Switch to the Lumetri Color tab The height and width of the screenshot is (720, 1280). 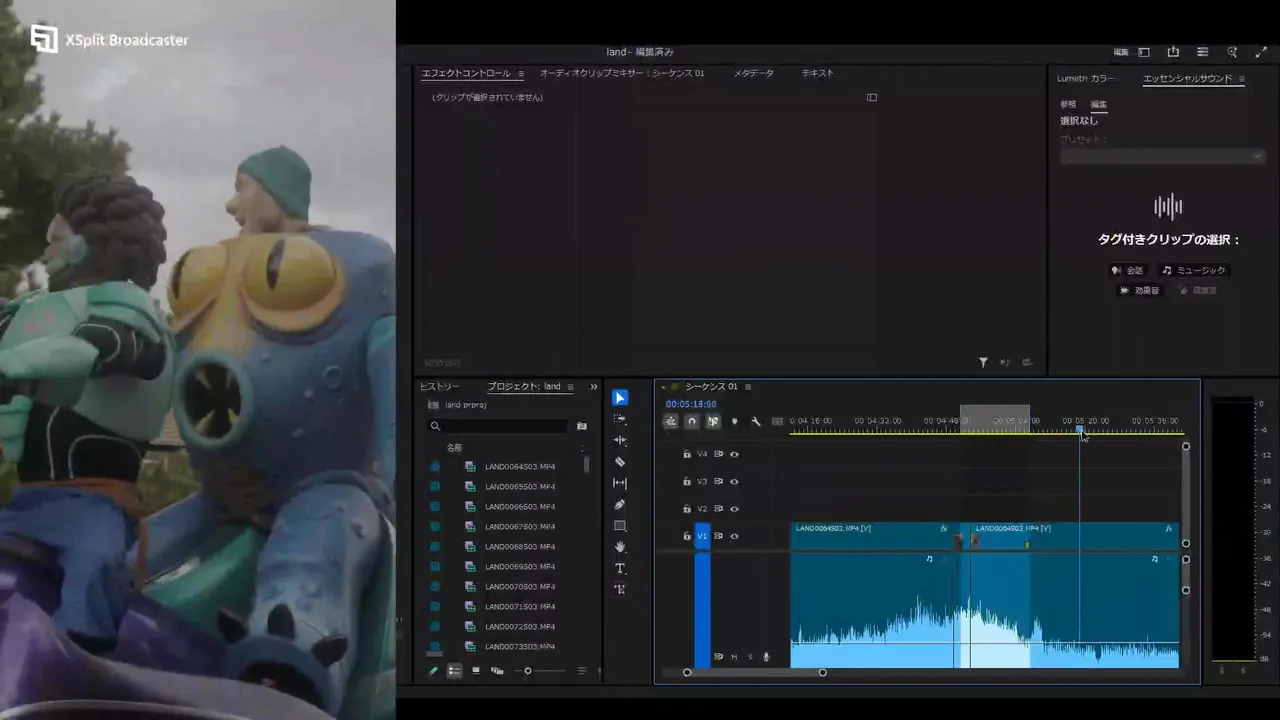tap(1086, 78)
